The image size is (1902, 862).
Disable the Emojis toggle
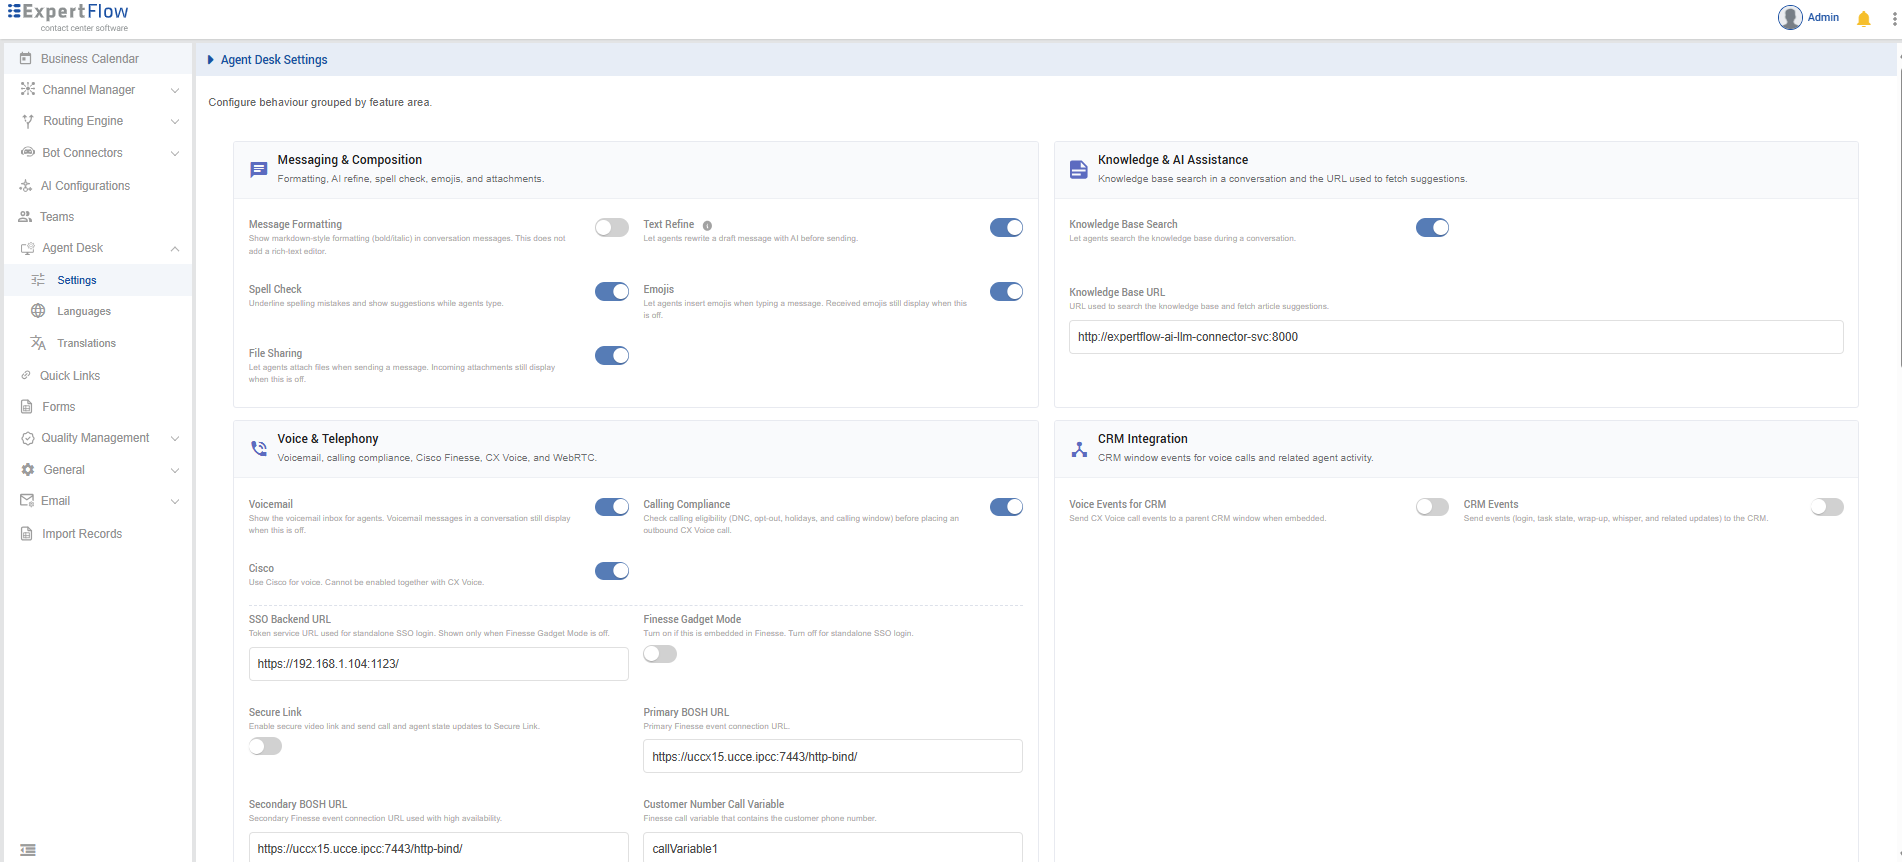tap(1006, 291)
